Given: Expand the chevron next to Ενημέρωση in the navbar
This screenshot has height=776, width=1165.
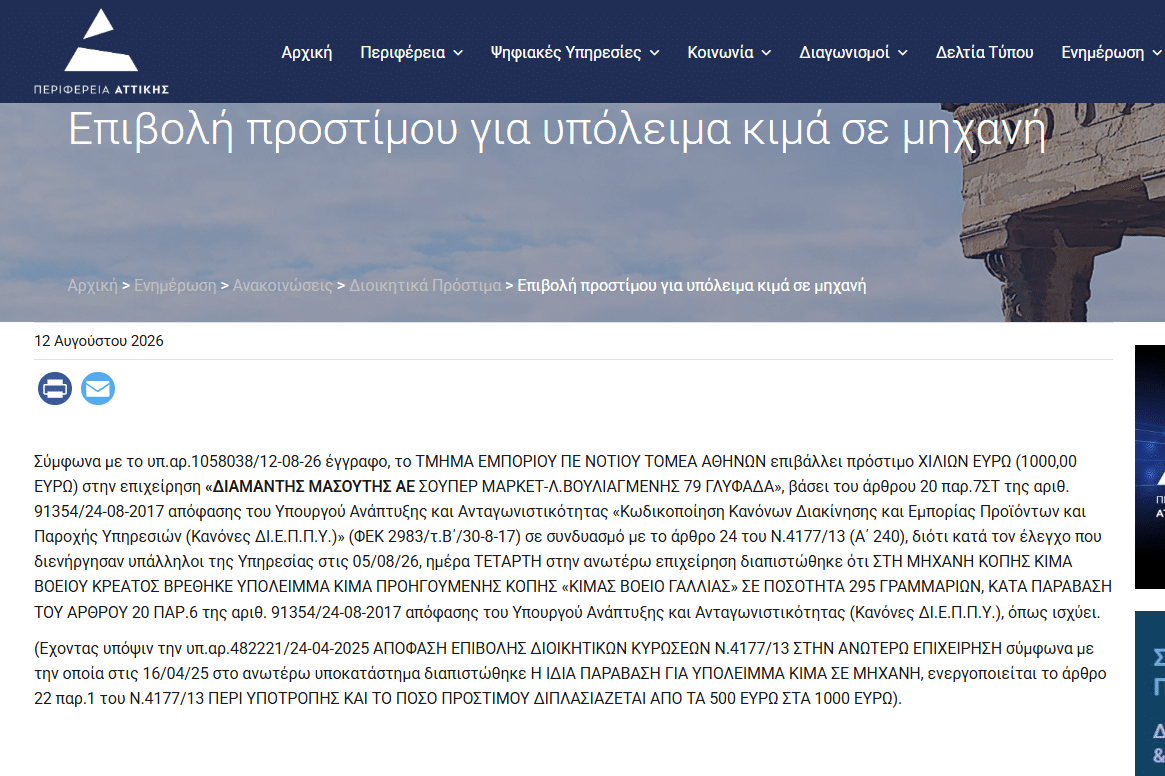Looking at the screenshot, I should pyautogui.click(x=1157, y=53).
